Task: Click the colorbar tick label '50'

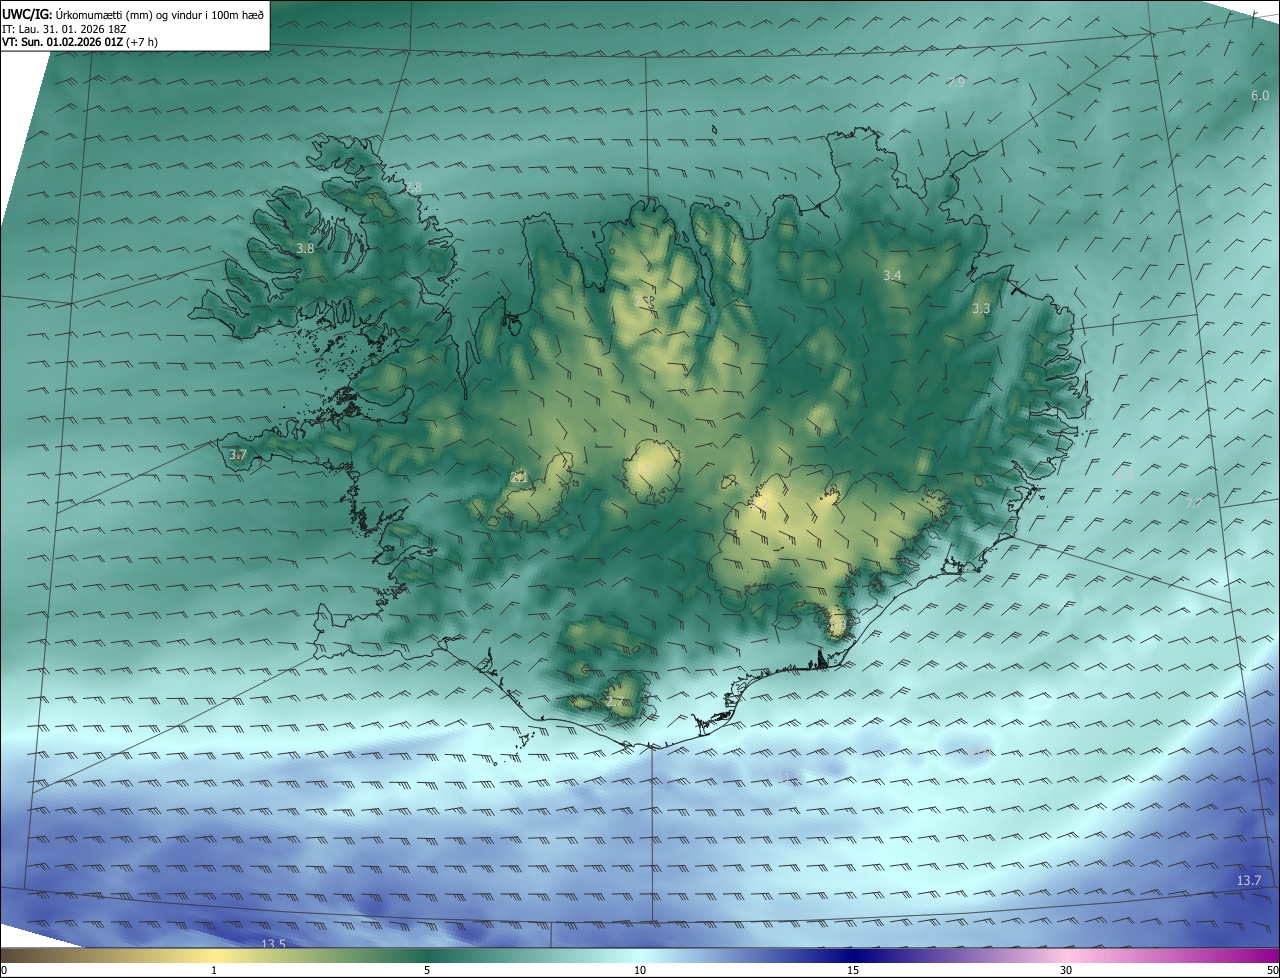Action: pyautogui.click(x=1272, y=970)
